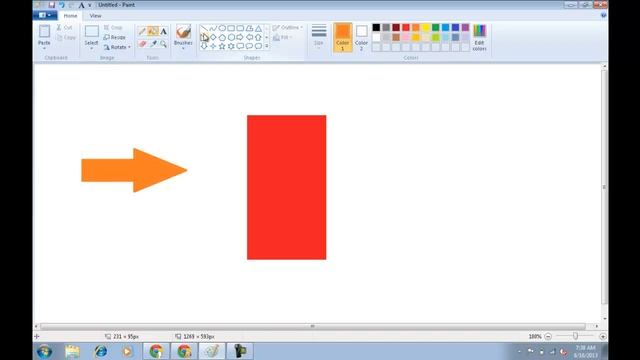This screenshot has height=360, width=640.
Task: Choose the Oval callout shape
Action: (x=249, y=46)
